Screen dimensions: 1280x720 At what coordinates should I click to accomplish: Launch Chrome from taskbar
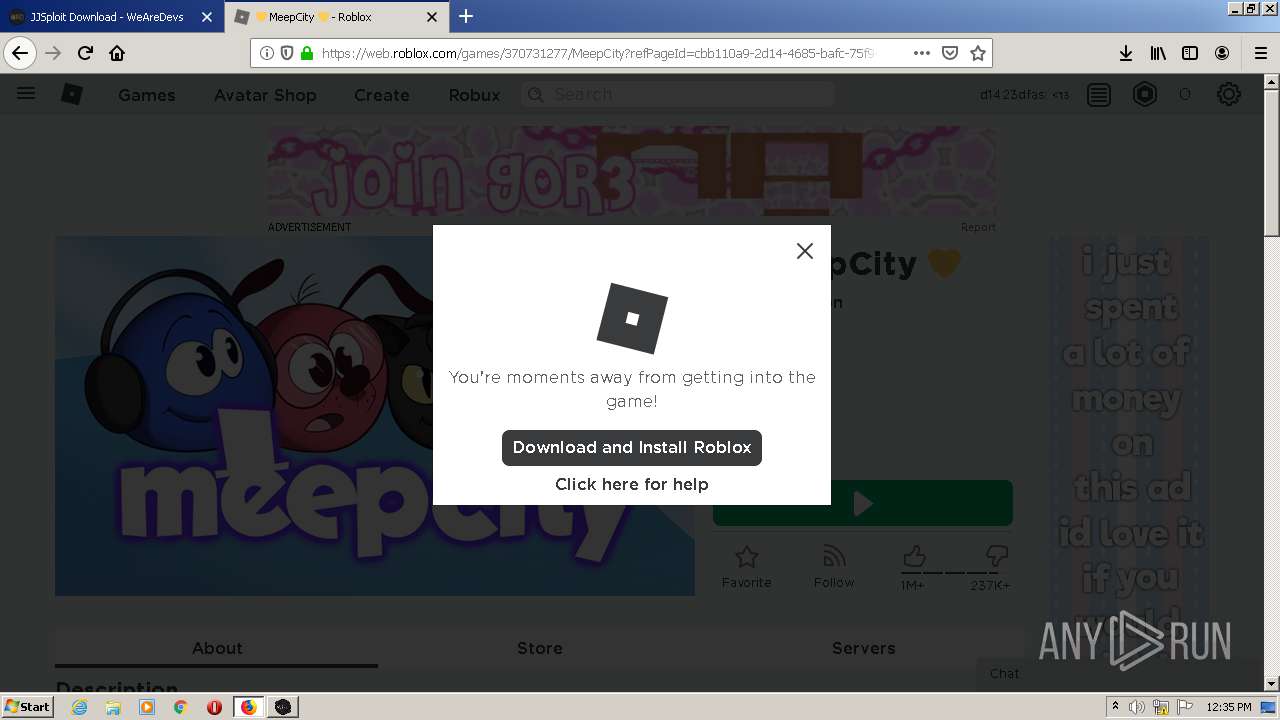tap(180, 707)
